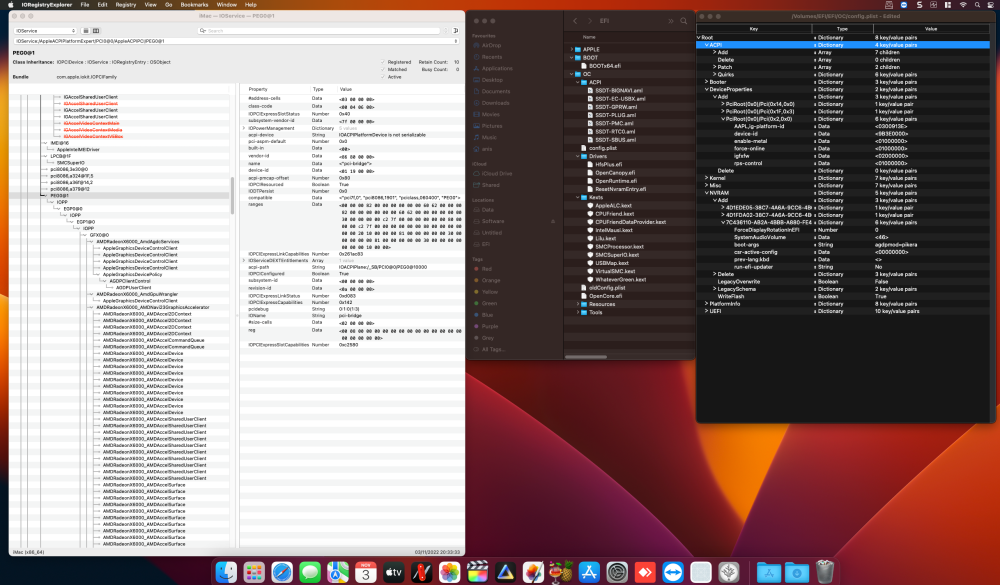Viewport: 1000px width, 585px height.
Task: Open System Preferences from the Dock
Action: click(x=617, y=572)
